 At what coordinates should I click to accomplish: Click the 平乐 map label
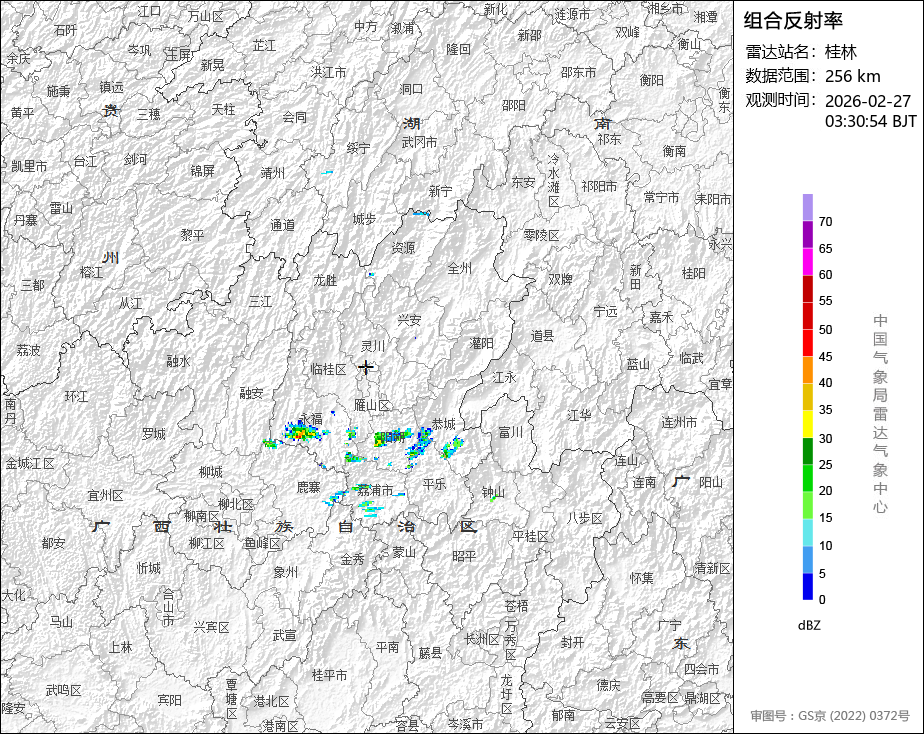point(434,484)
